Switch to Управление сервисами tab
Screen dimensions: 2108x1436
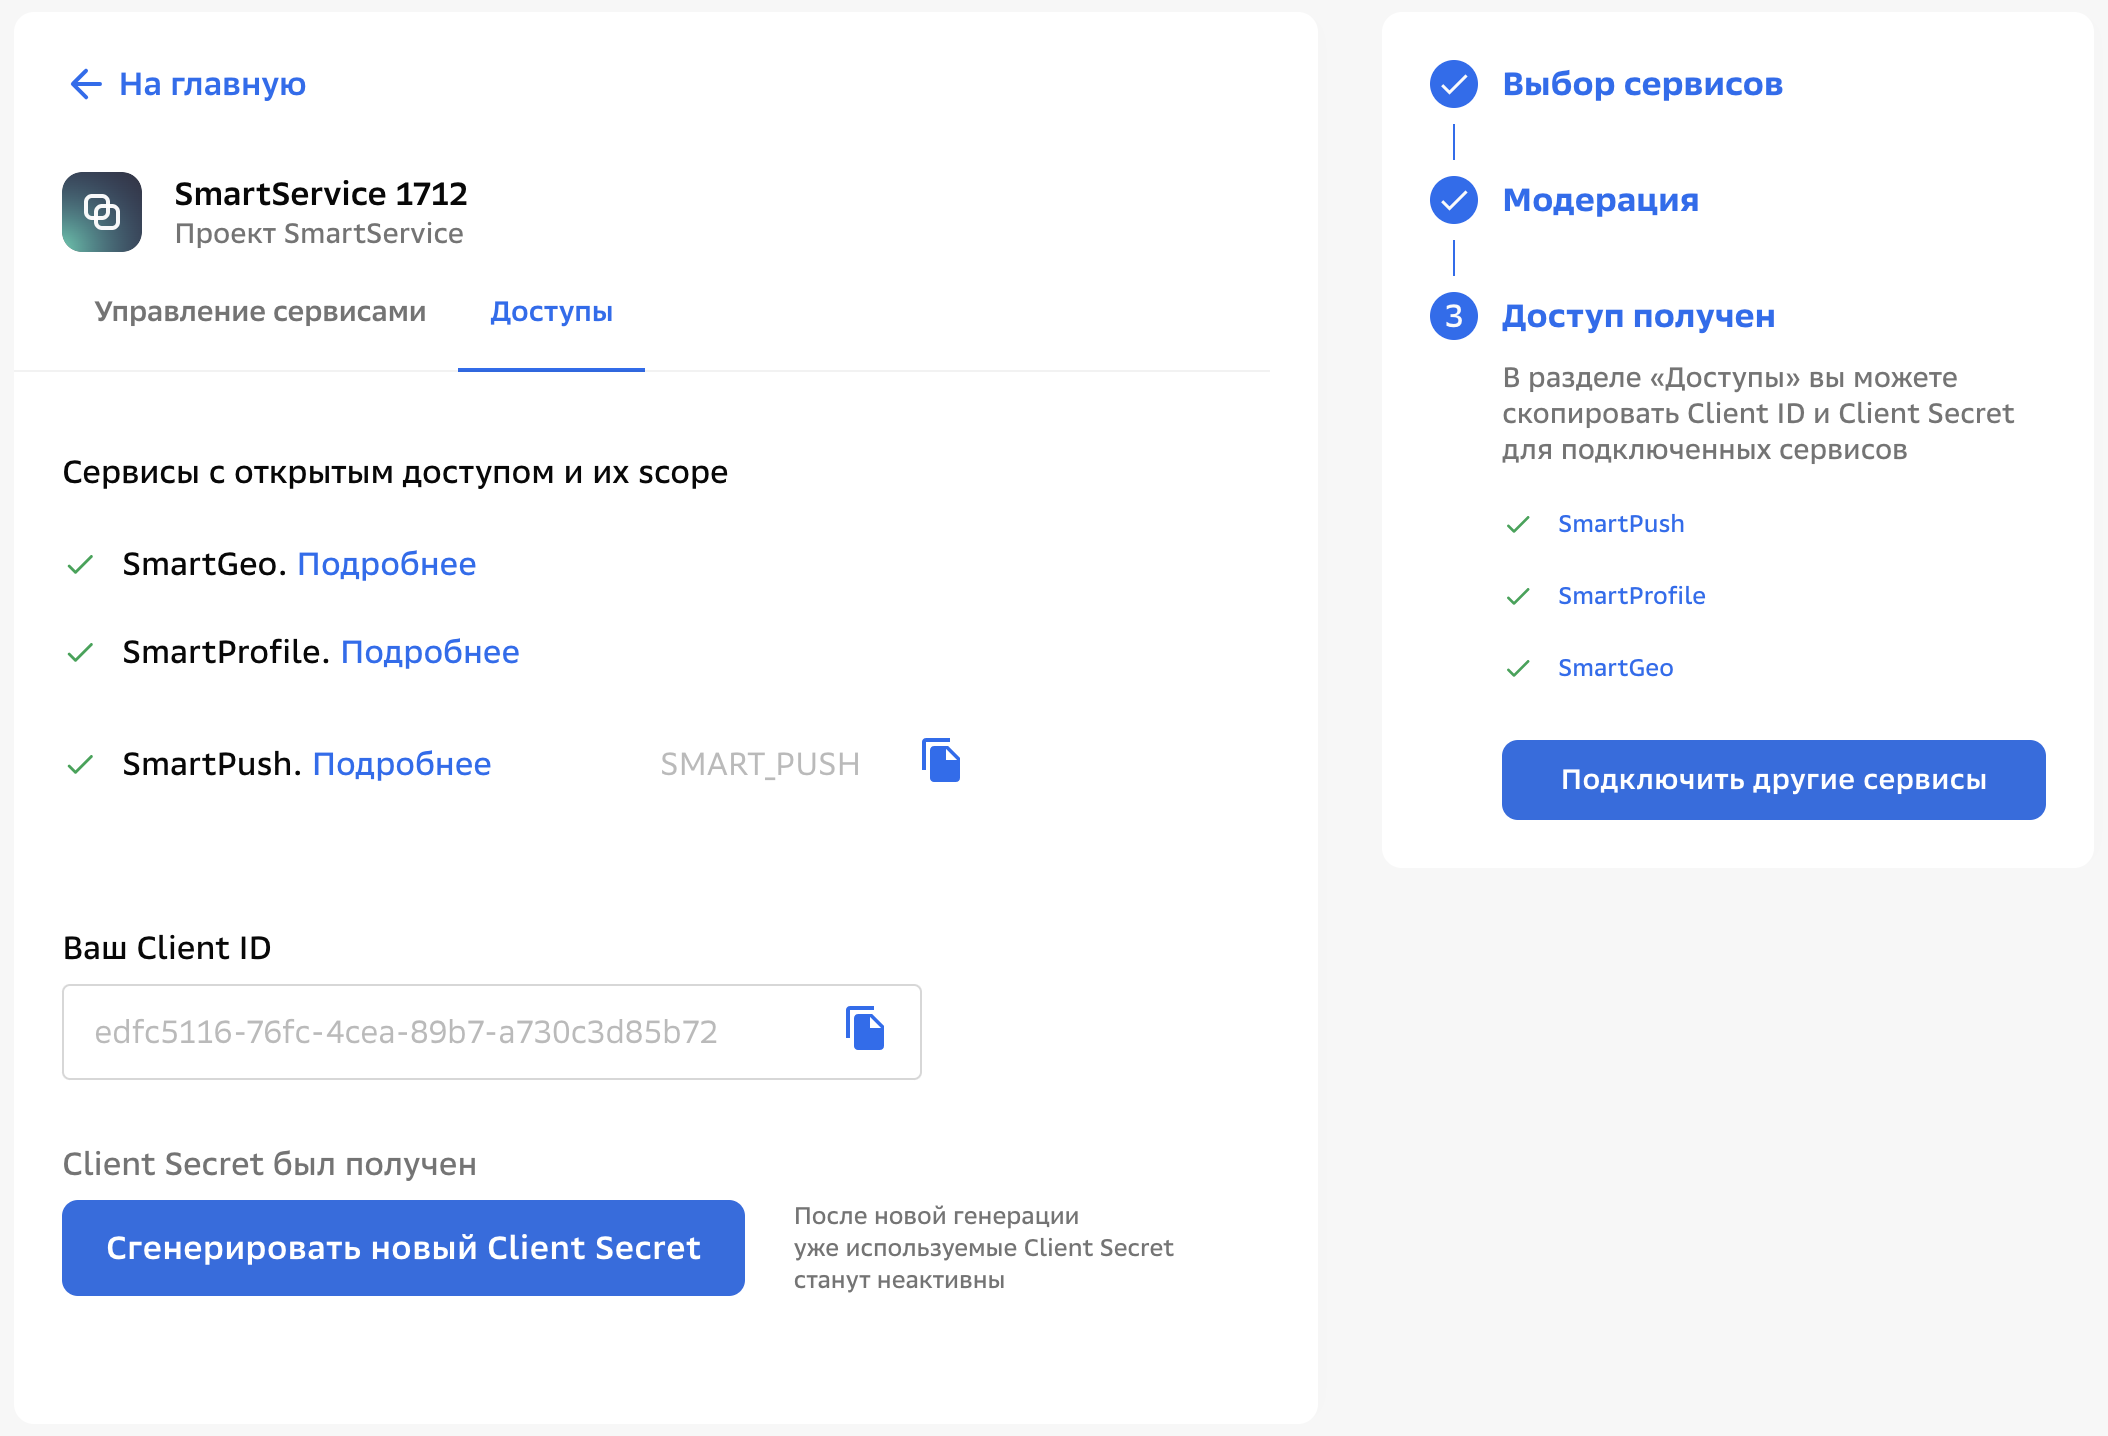click(x=260, y=311)
